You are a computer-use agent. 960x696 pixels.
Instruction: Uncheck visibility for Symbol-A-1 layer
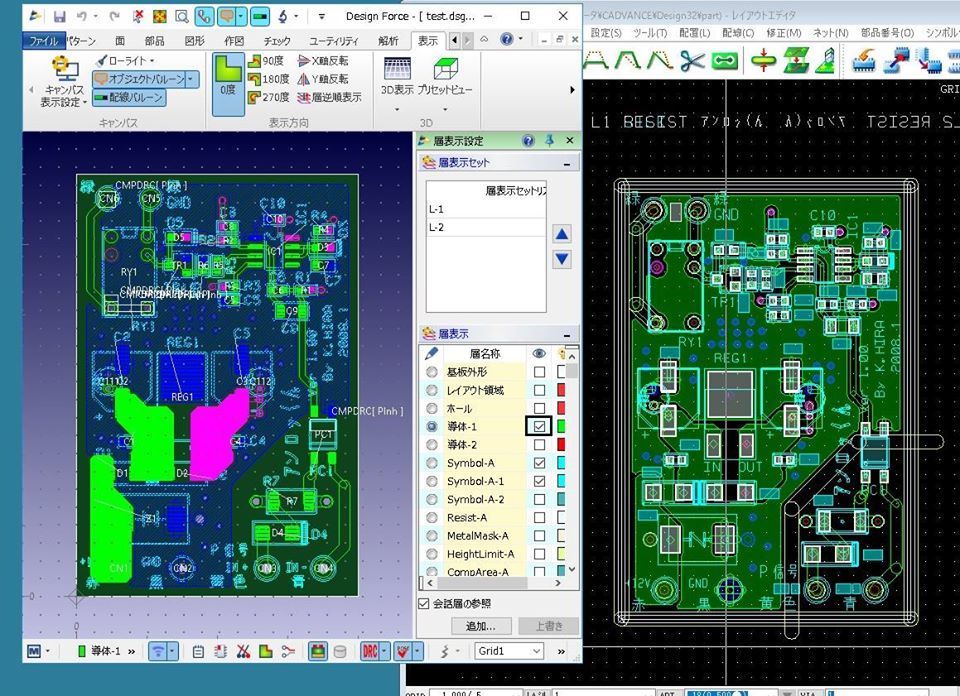pyautogui.click(x=539, y=481)
